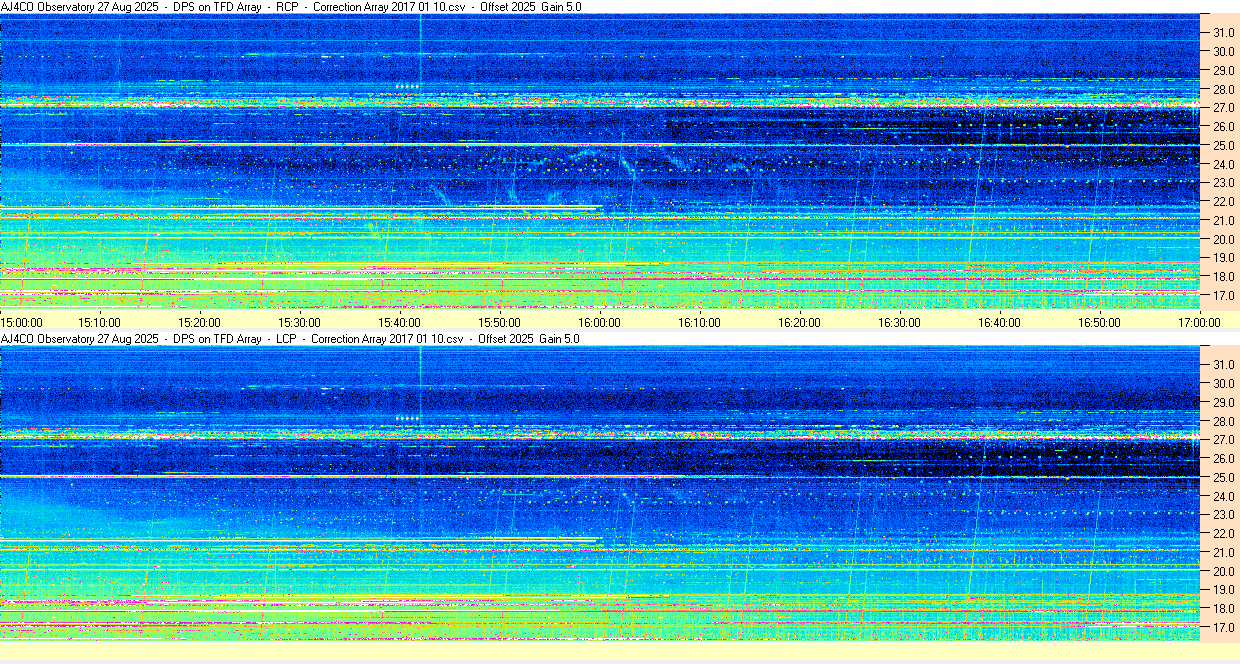Image resolution: width=1240 pixels, height=664 pixels.
Task: Click the 15:20:00 time label
Action: tap(200, 322)
